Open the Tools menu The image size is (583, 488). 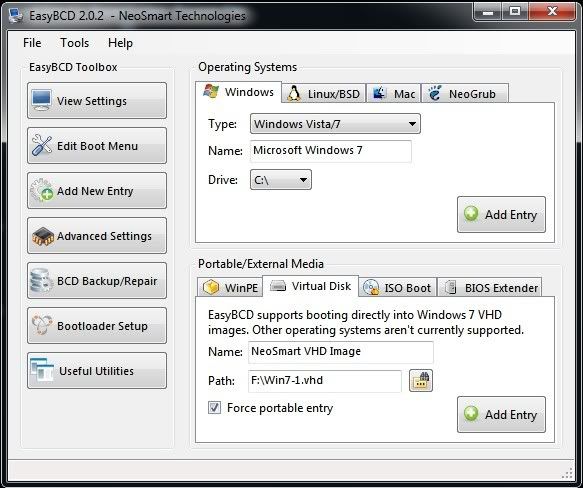coord(74,43)
